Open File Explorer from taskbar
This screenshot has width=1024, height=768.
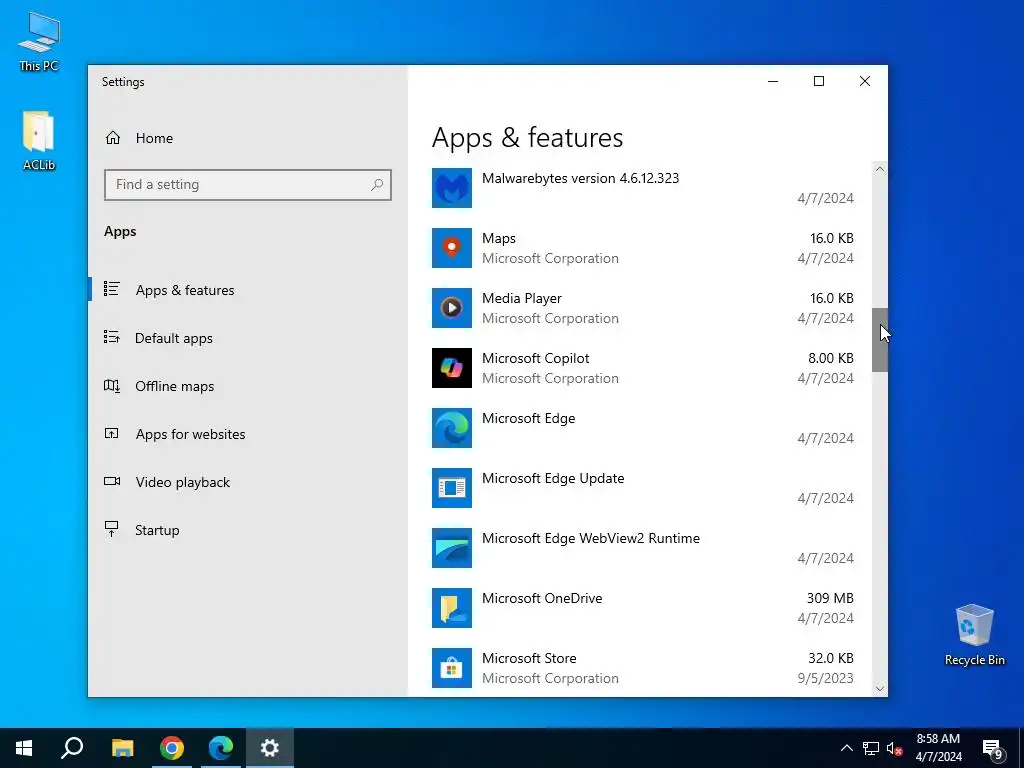pos(122,748)
